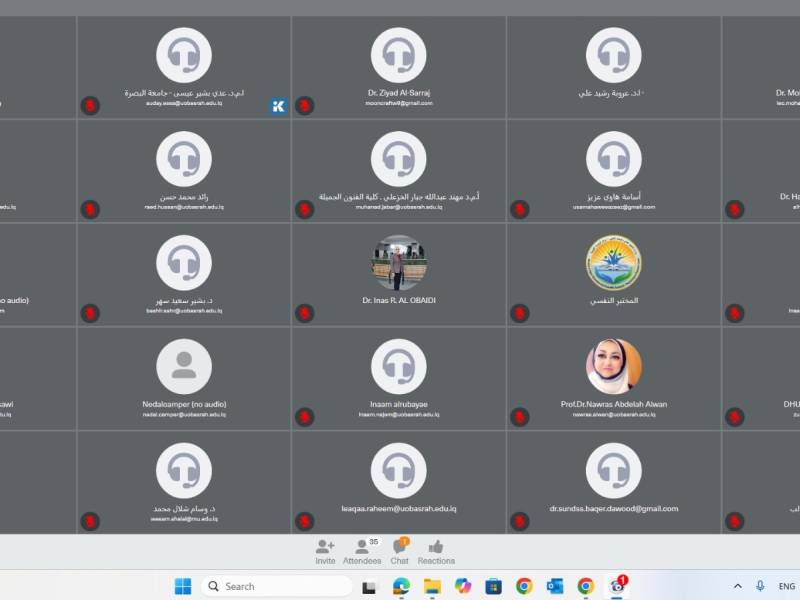The width and height of the screenshot is (800, 600).
Task: Open the Chat panel icon
Action: [x=399, y=552]
